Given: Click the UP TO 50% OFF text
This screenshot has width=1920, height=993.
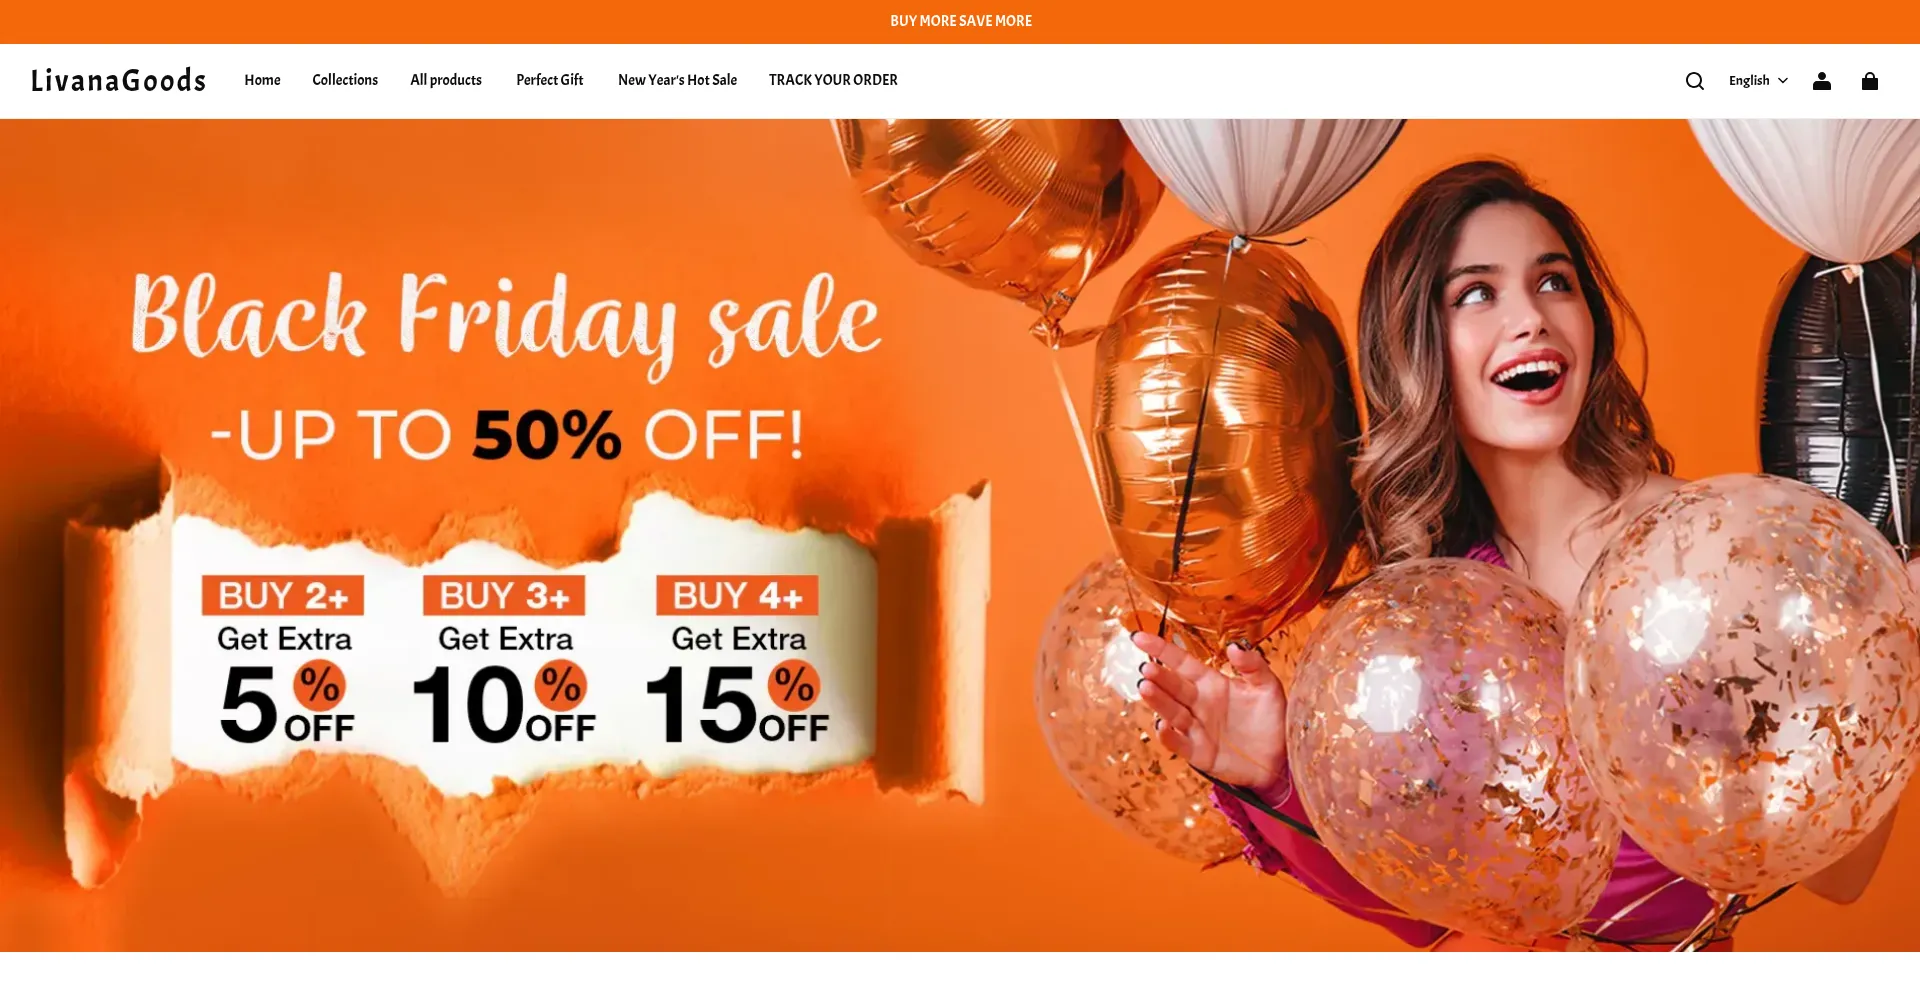Looking at the screenshot, I should (507, 436).
